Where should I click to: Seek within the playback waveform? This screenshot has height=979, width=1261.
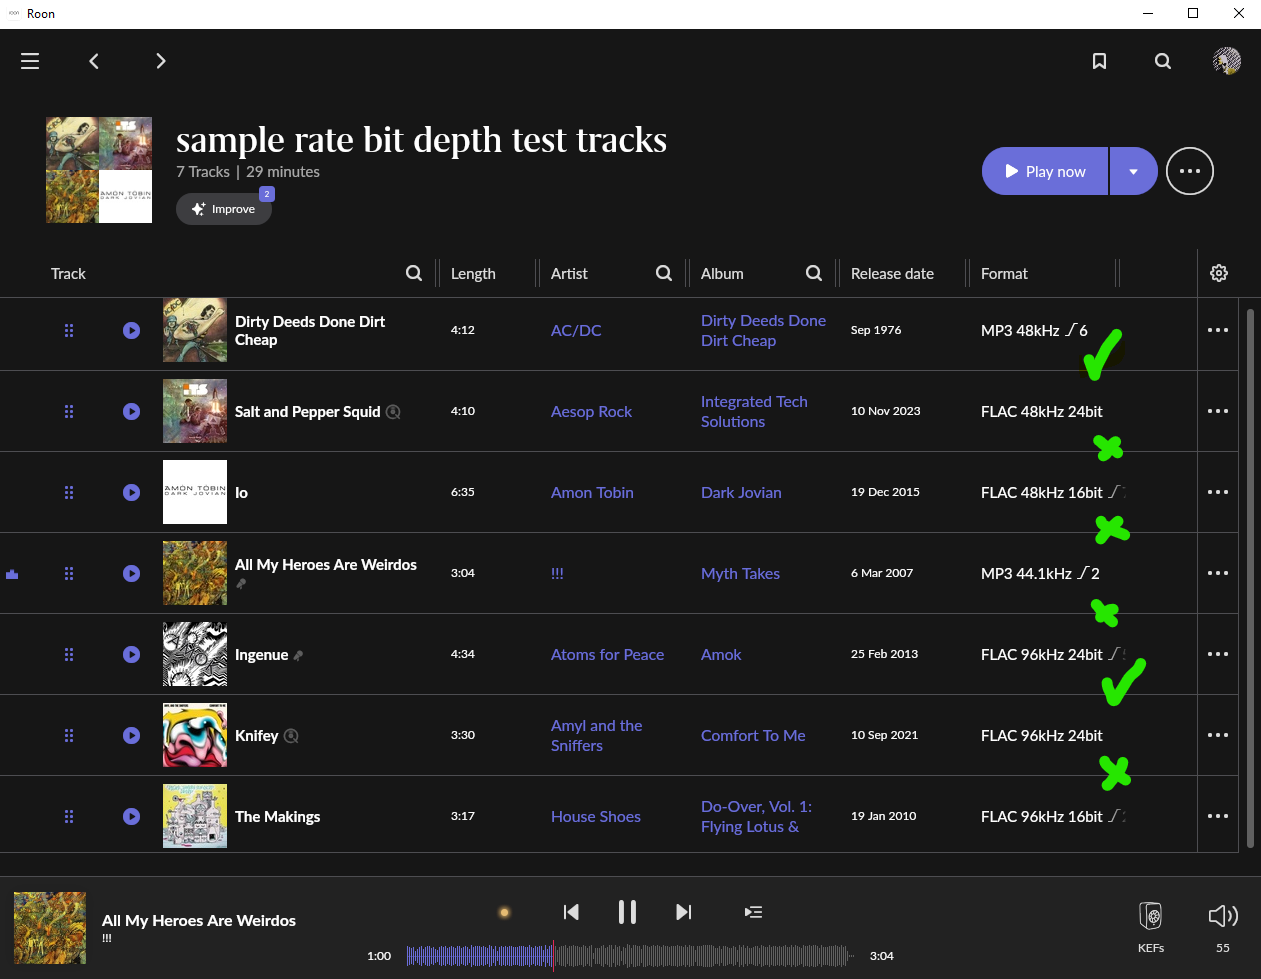[x=629, y=956]
